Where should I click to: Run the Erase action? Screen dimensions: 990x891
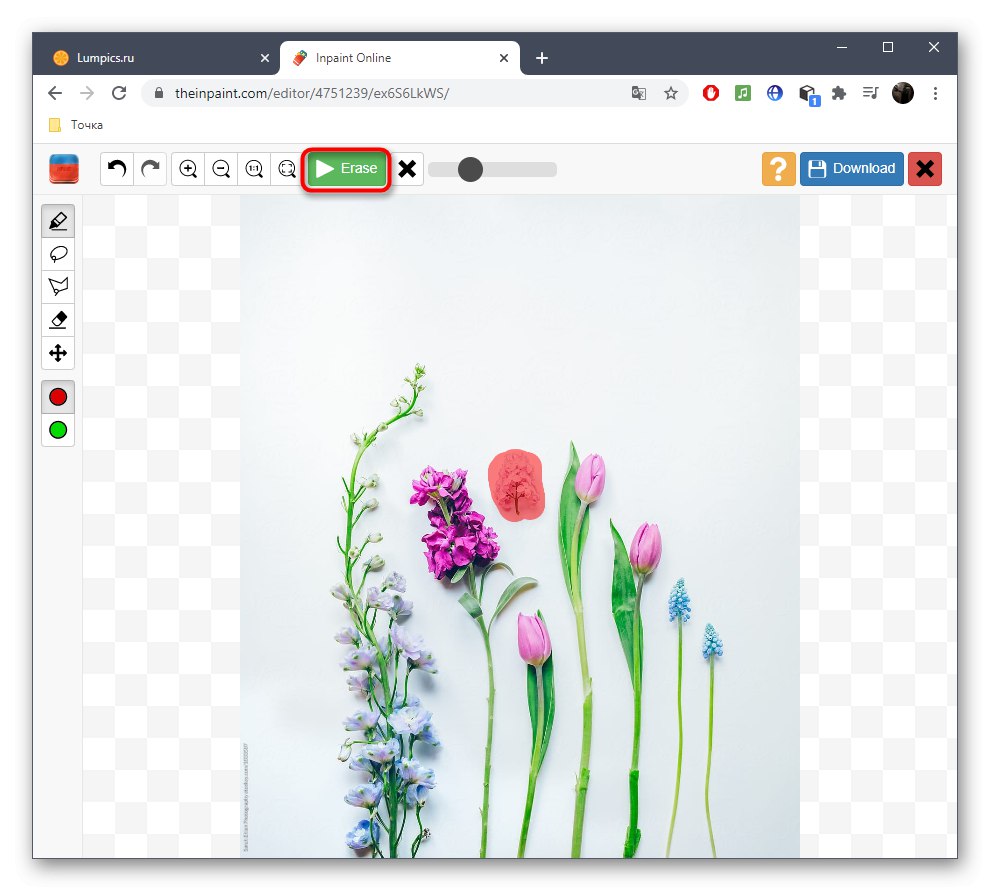345,169
